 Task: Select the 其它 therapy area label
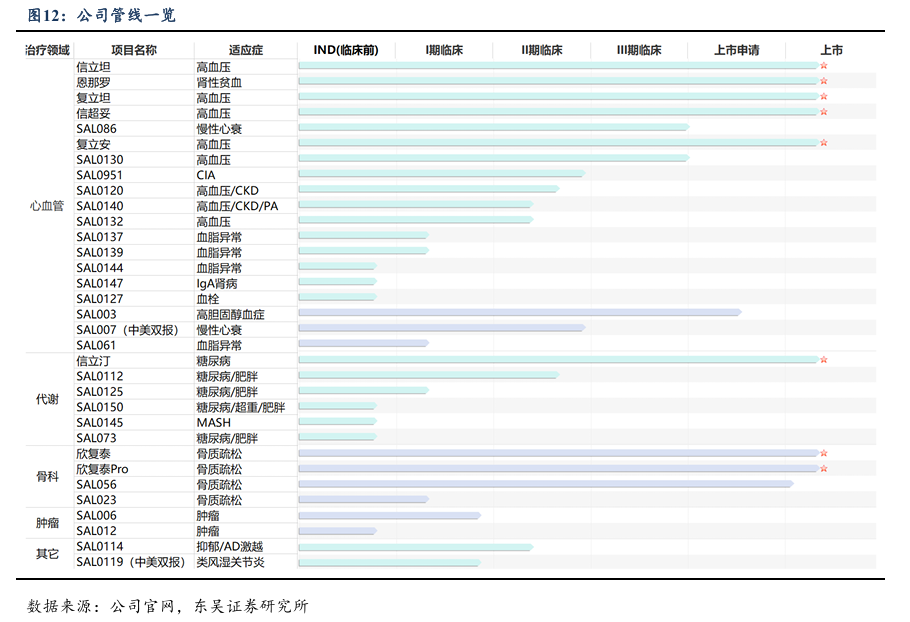[x=47, y=554]
